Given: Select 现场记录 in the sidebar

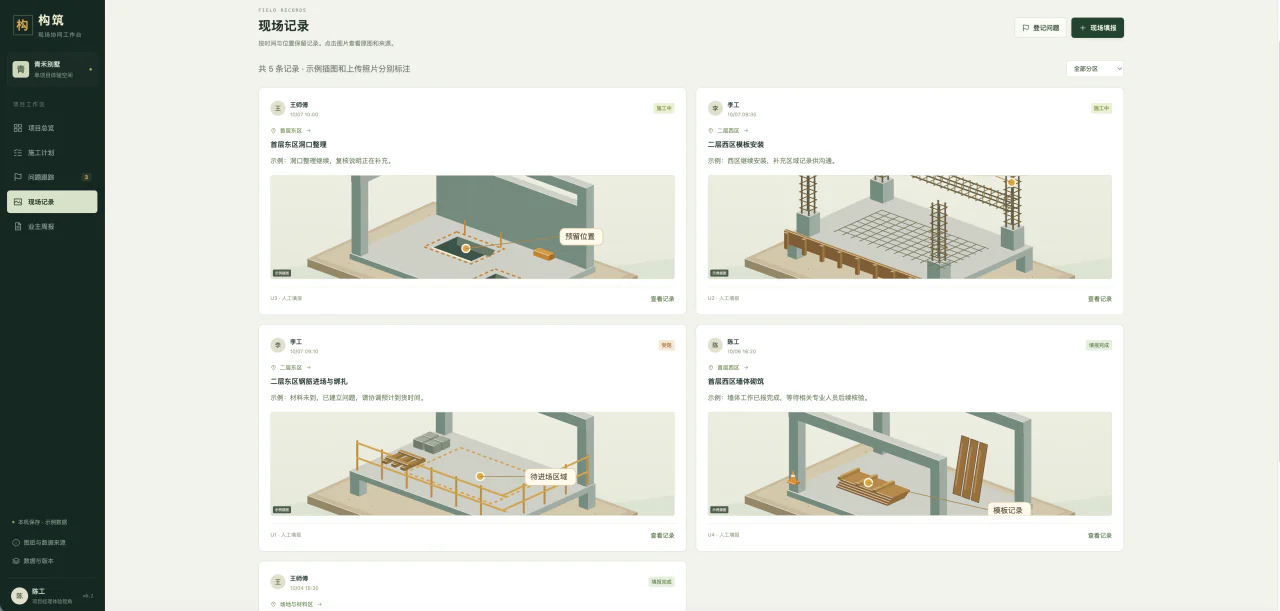Looking at the screenshot, I should click(x=52, y=201).
